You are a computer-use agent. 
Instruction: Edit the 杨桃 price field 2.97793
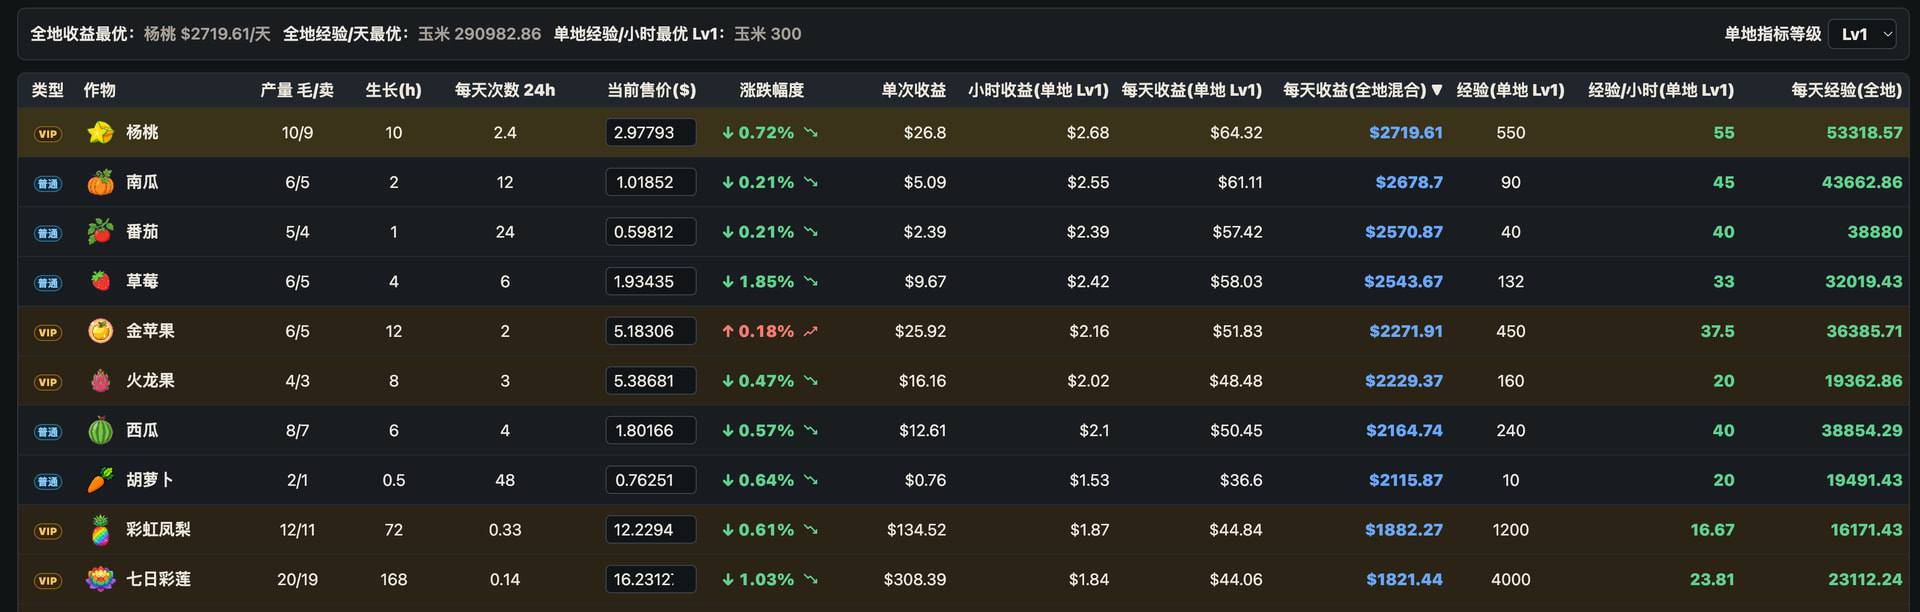click(651, 132)
